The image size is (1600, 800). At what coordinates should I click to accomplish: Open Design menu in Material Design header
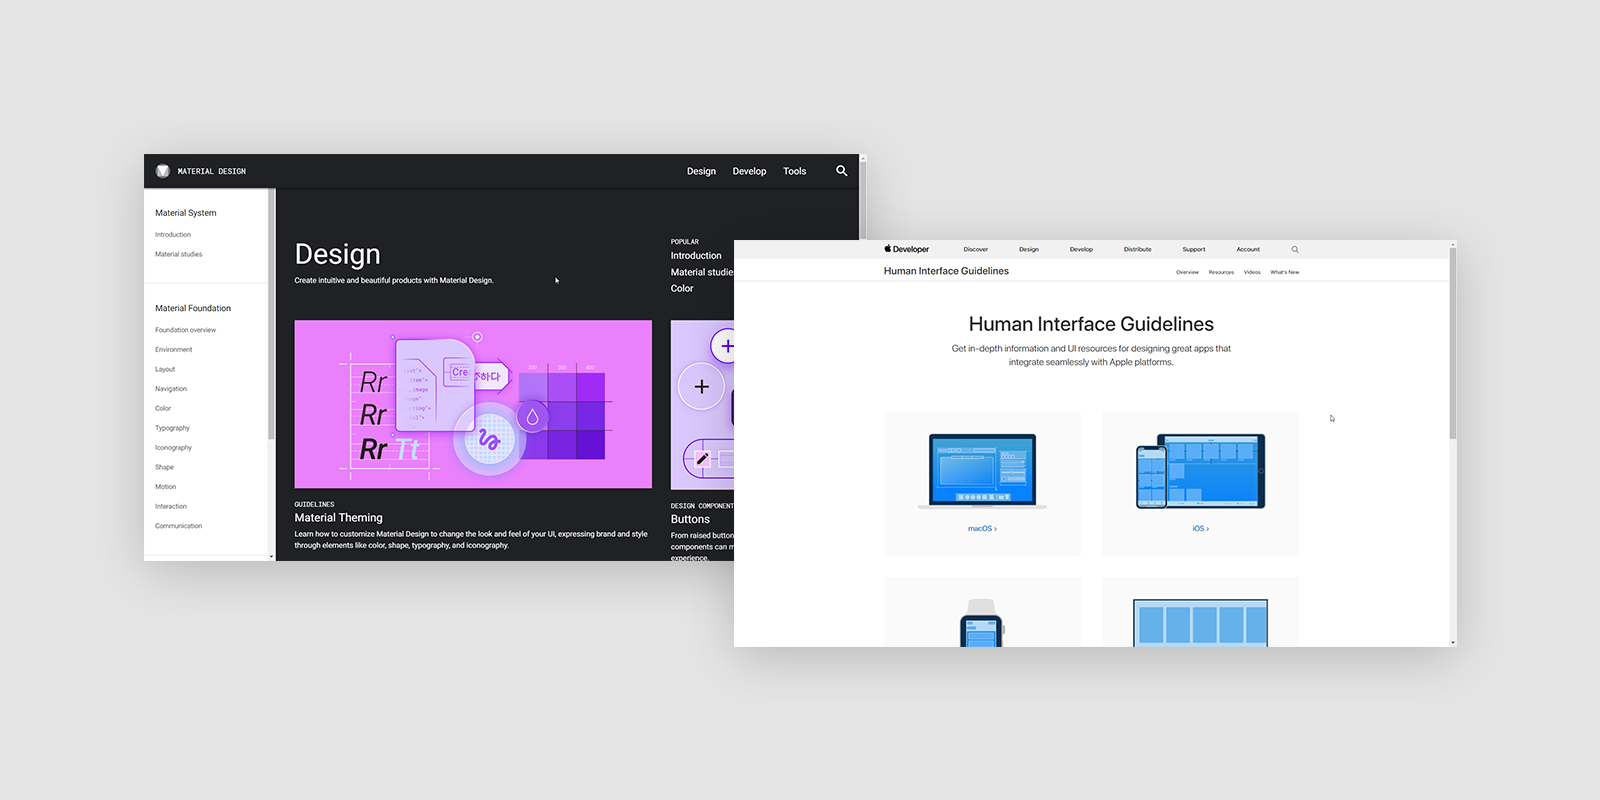(701, 171)
